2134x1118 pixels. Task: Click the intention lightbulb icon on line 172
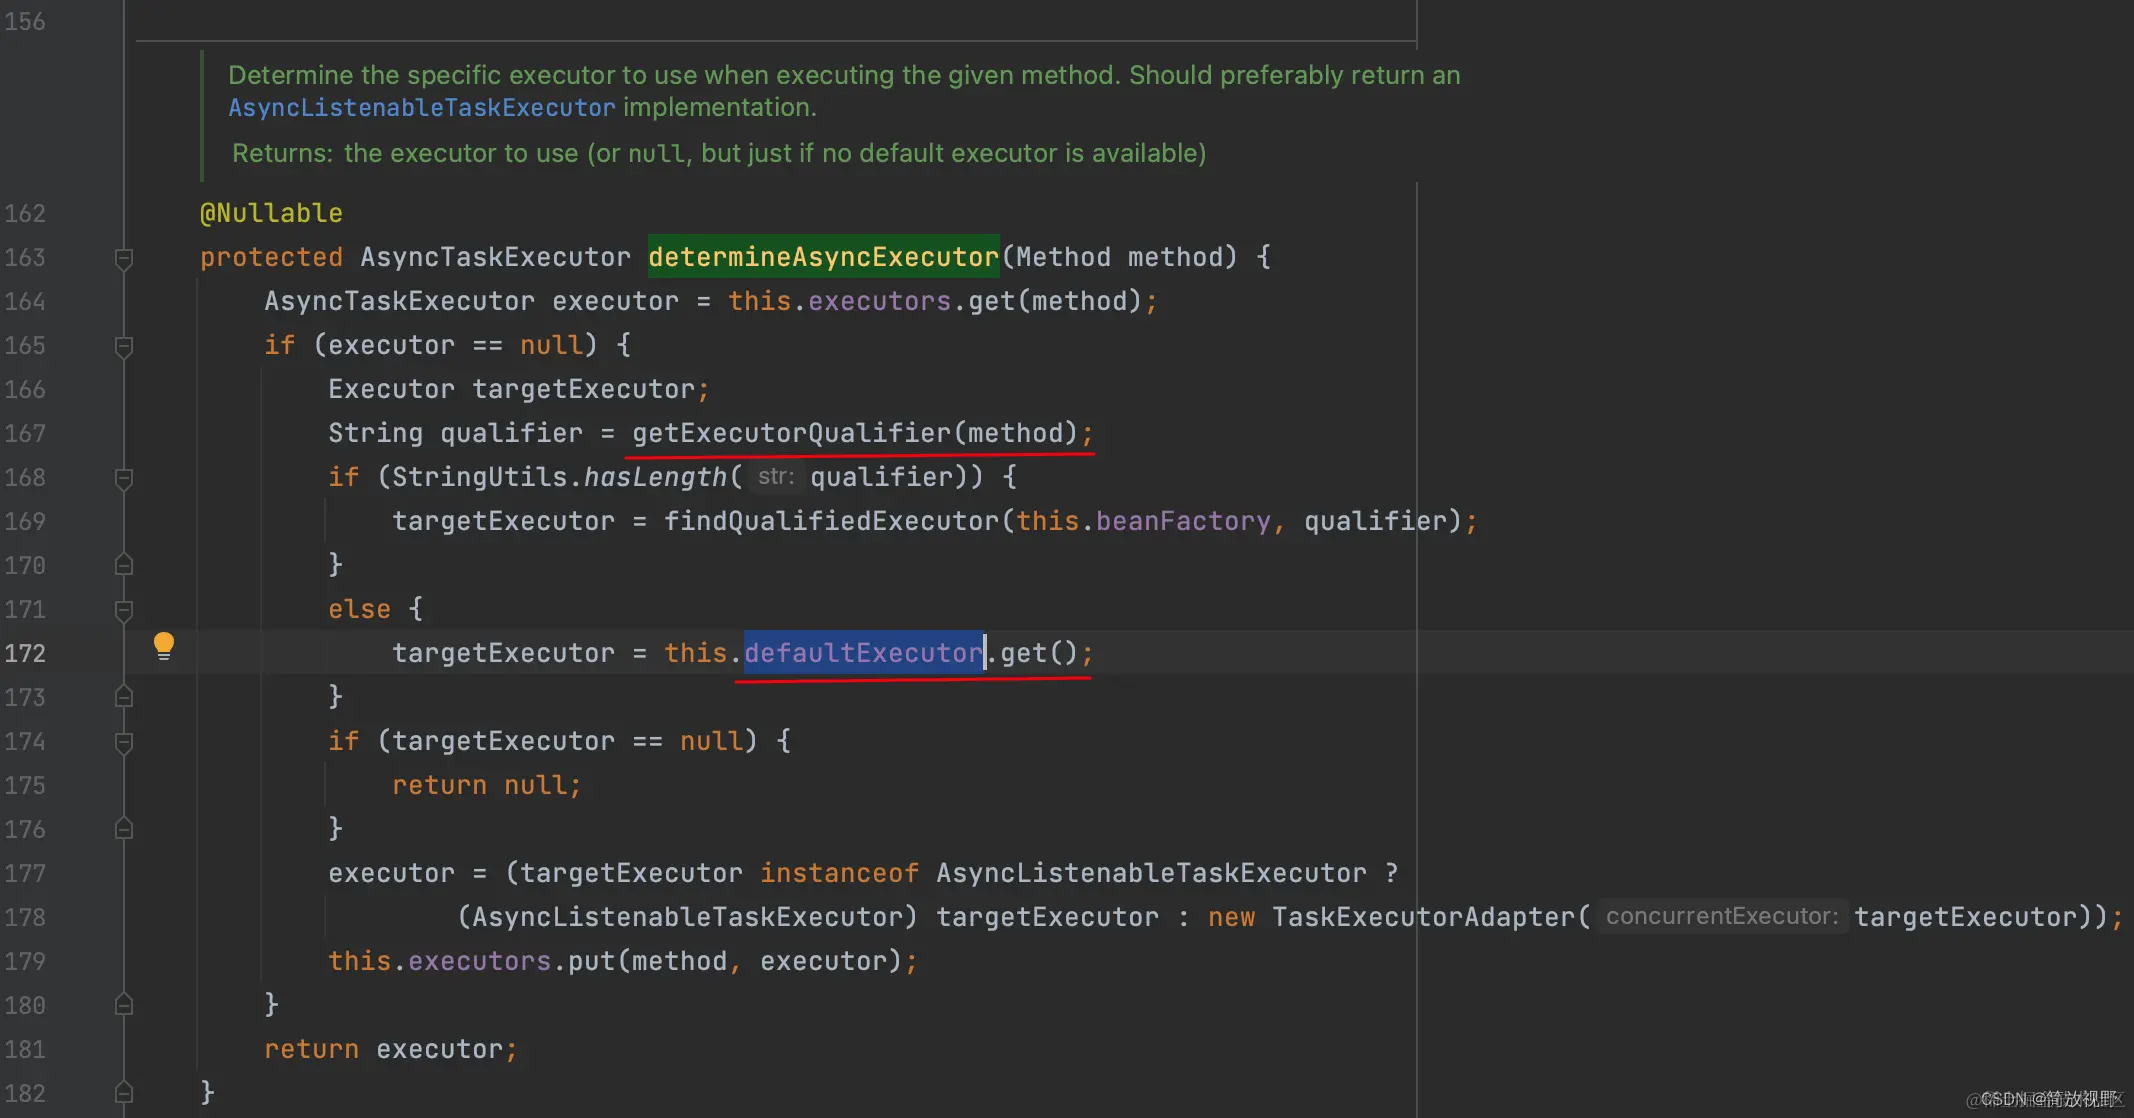tap(164, 646)
